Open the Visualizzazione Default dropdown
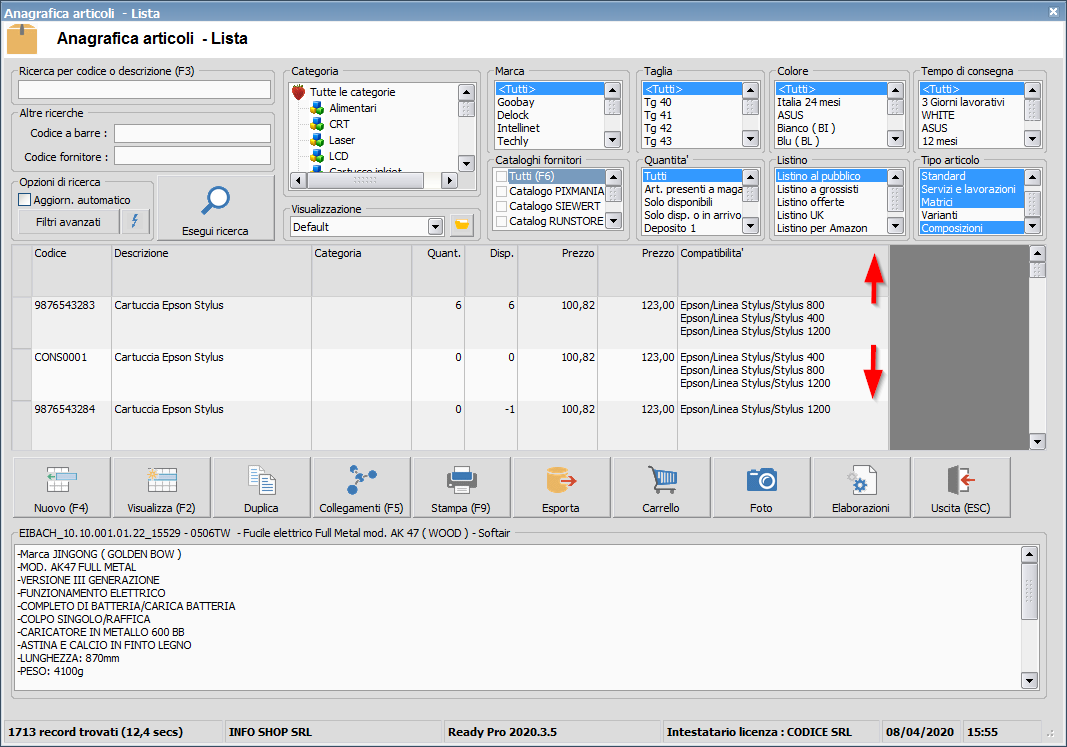Image resolution: width=1067 pixels, height=747 pixels. point(436,227)
